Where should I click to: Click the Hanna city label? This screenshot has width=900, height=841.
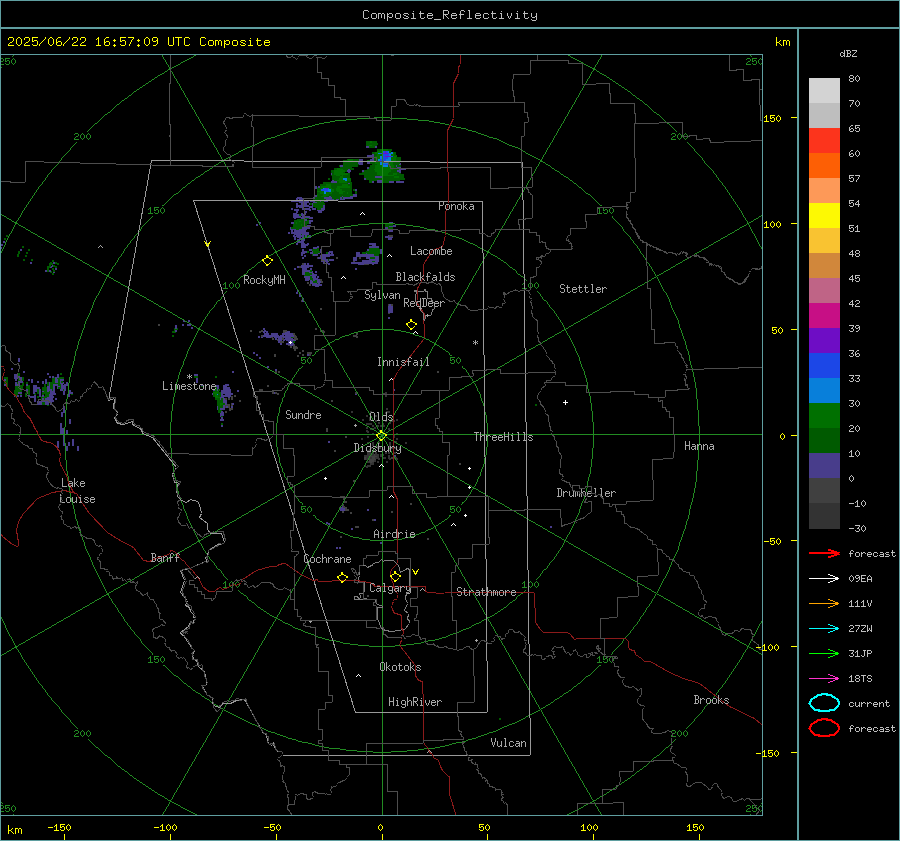click(x=699, y=446)
